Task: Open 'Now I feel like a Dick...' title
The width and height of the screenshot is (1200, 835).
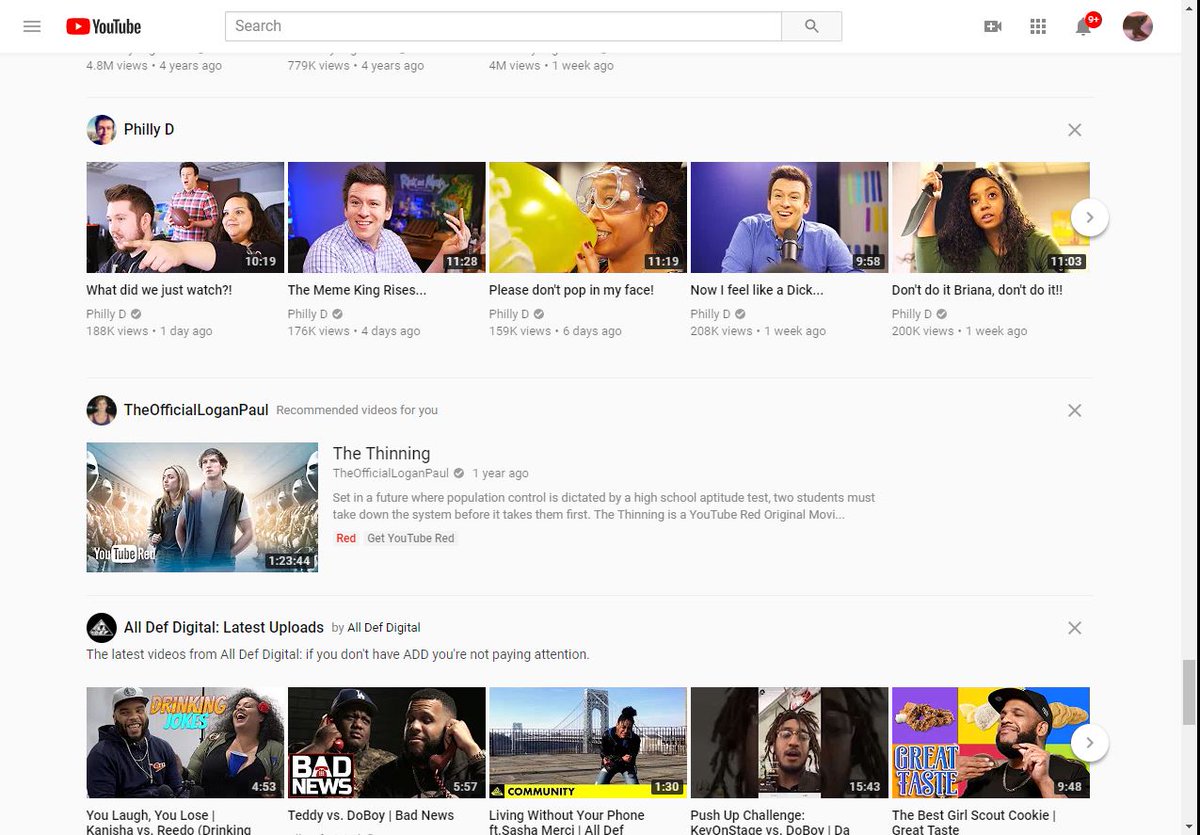Action: pyautogui.click(x=757, y=290)
